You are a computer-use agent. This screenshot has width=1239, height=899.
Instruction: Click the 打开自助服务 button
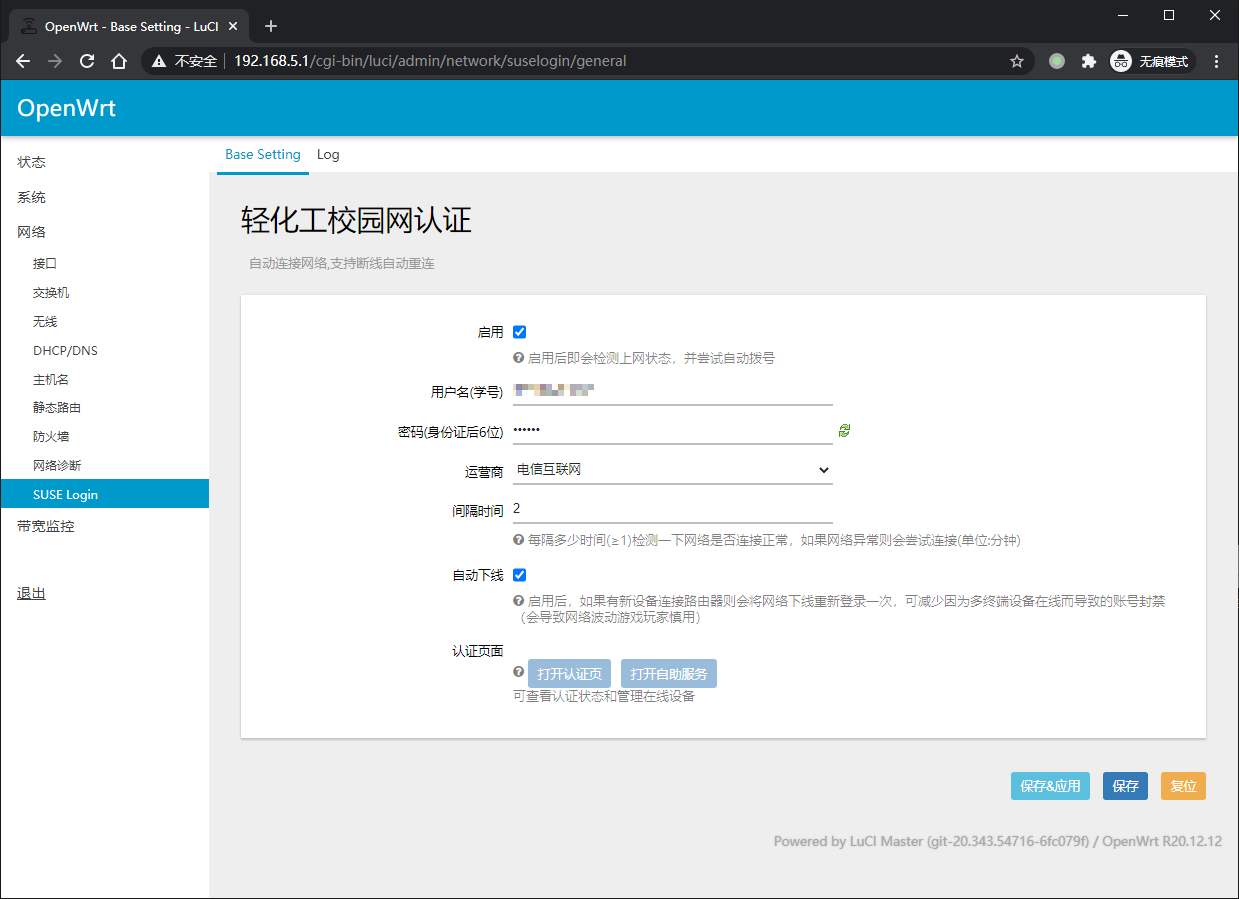tap(669, 674)
